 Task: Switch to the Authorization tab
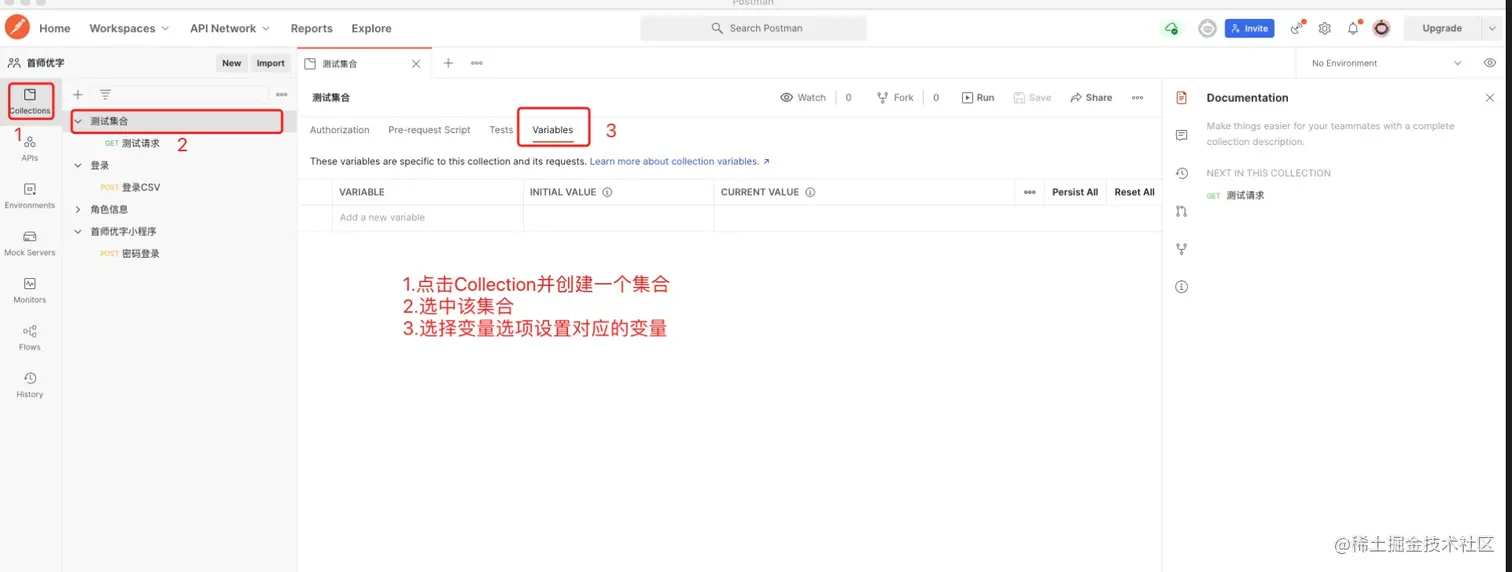point(339,130)
